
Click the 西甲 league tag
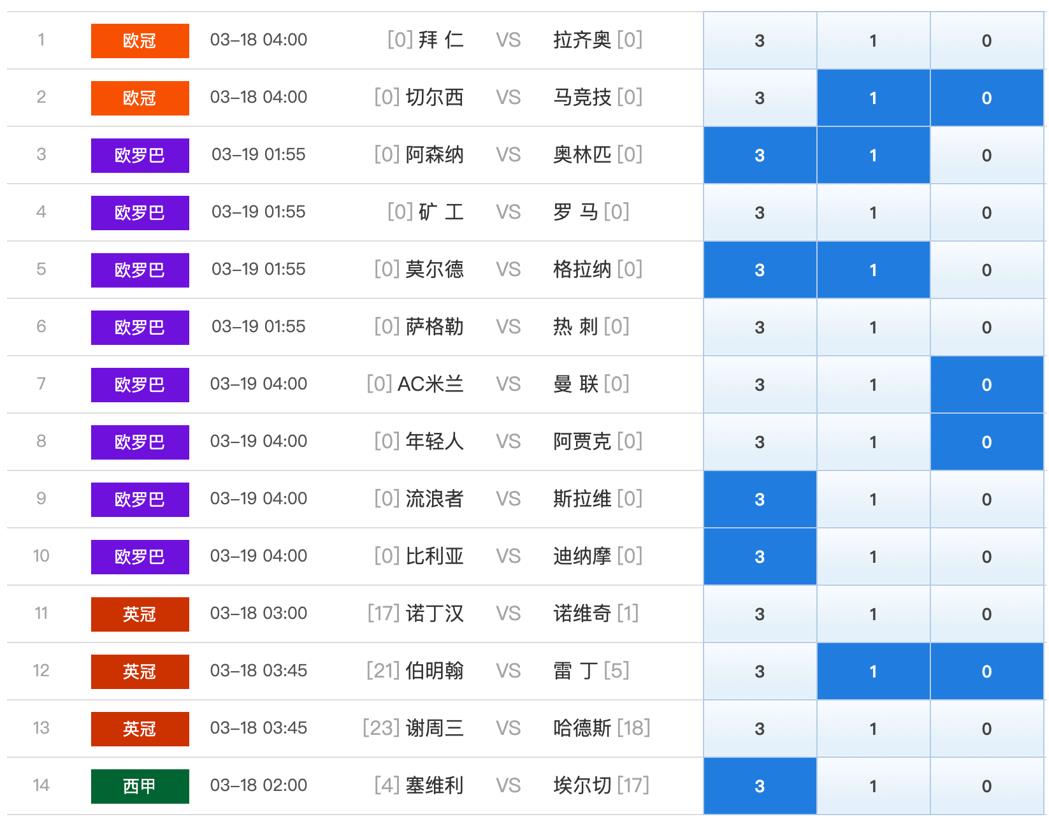point(140,786)
